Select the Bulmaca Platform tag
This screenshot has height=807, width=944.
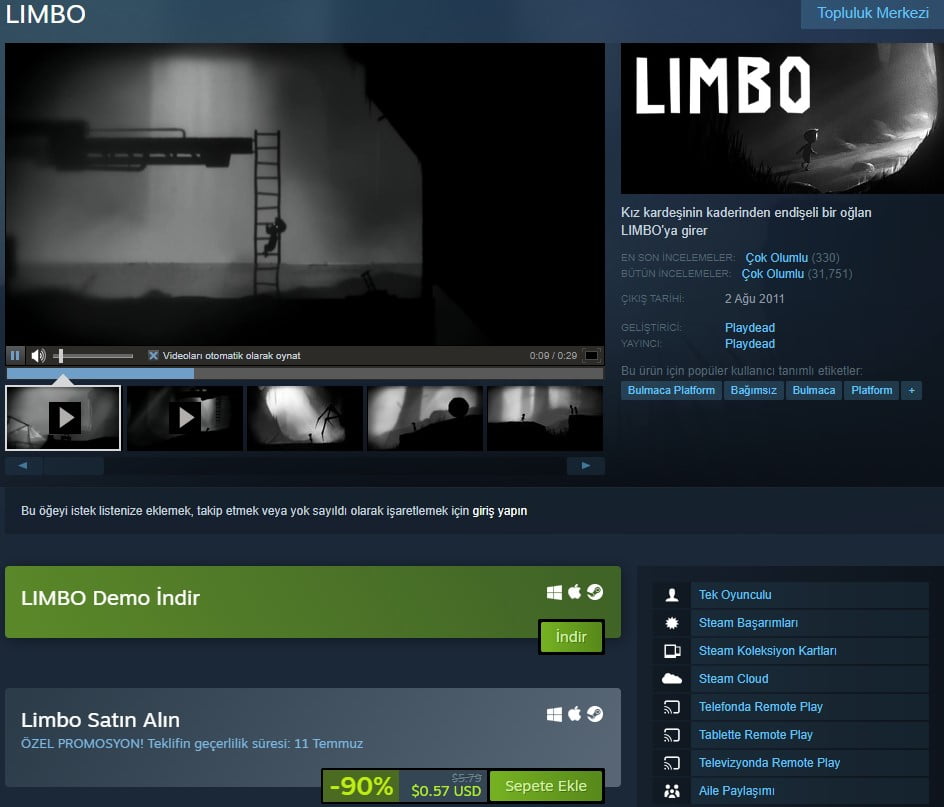670,391
